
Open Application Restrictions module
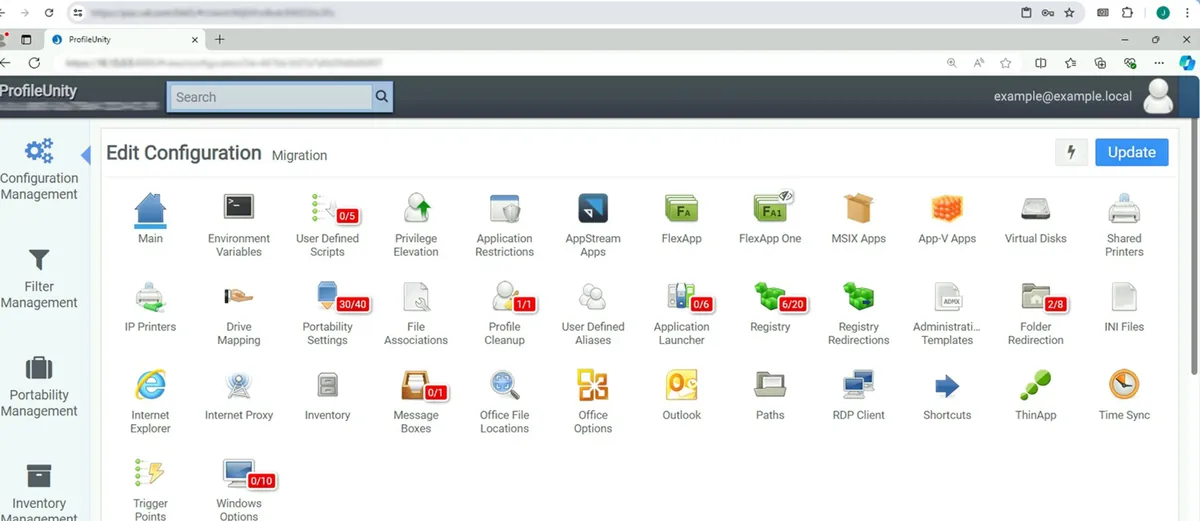(504, 225)
